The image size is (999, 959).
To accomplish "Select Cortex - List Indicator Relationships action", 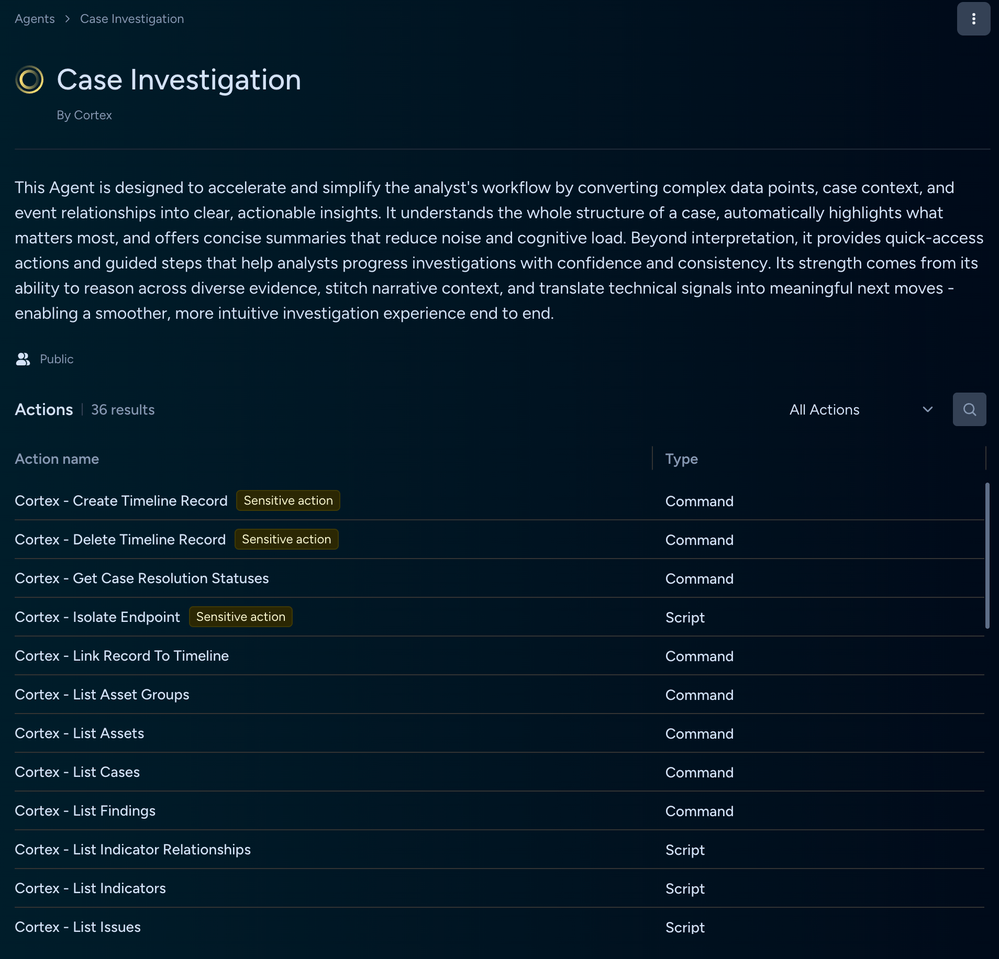I will tap(500, 850).
